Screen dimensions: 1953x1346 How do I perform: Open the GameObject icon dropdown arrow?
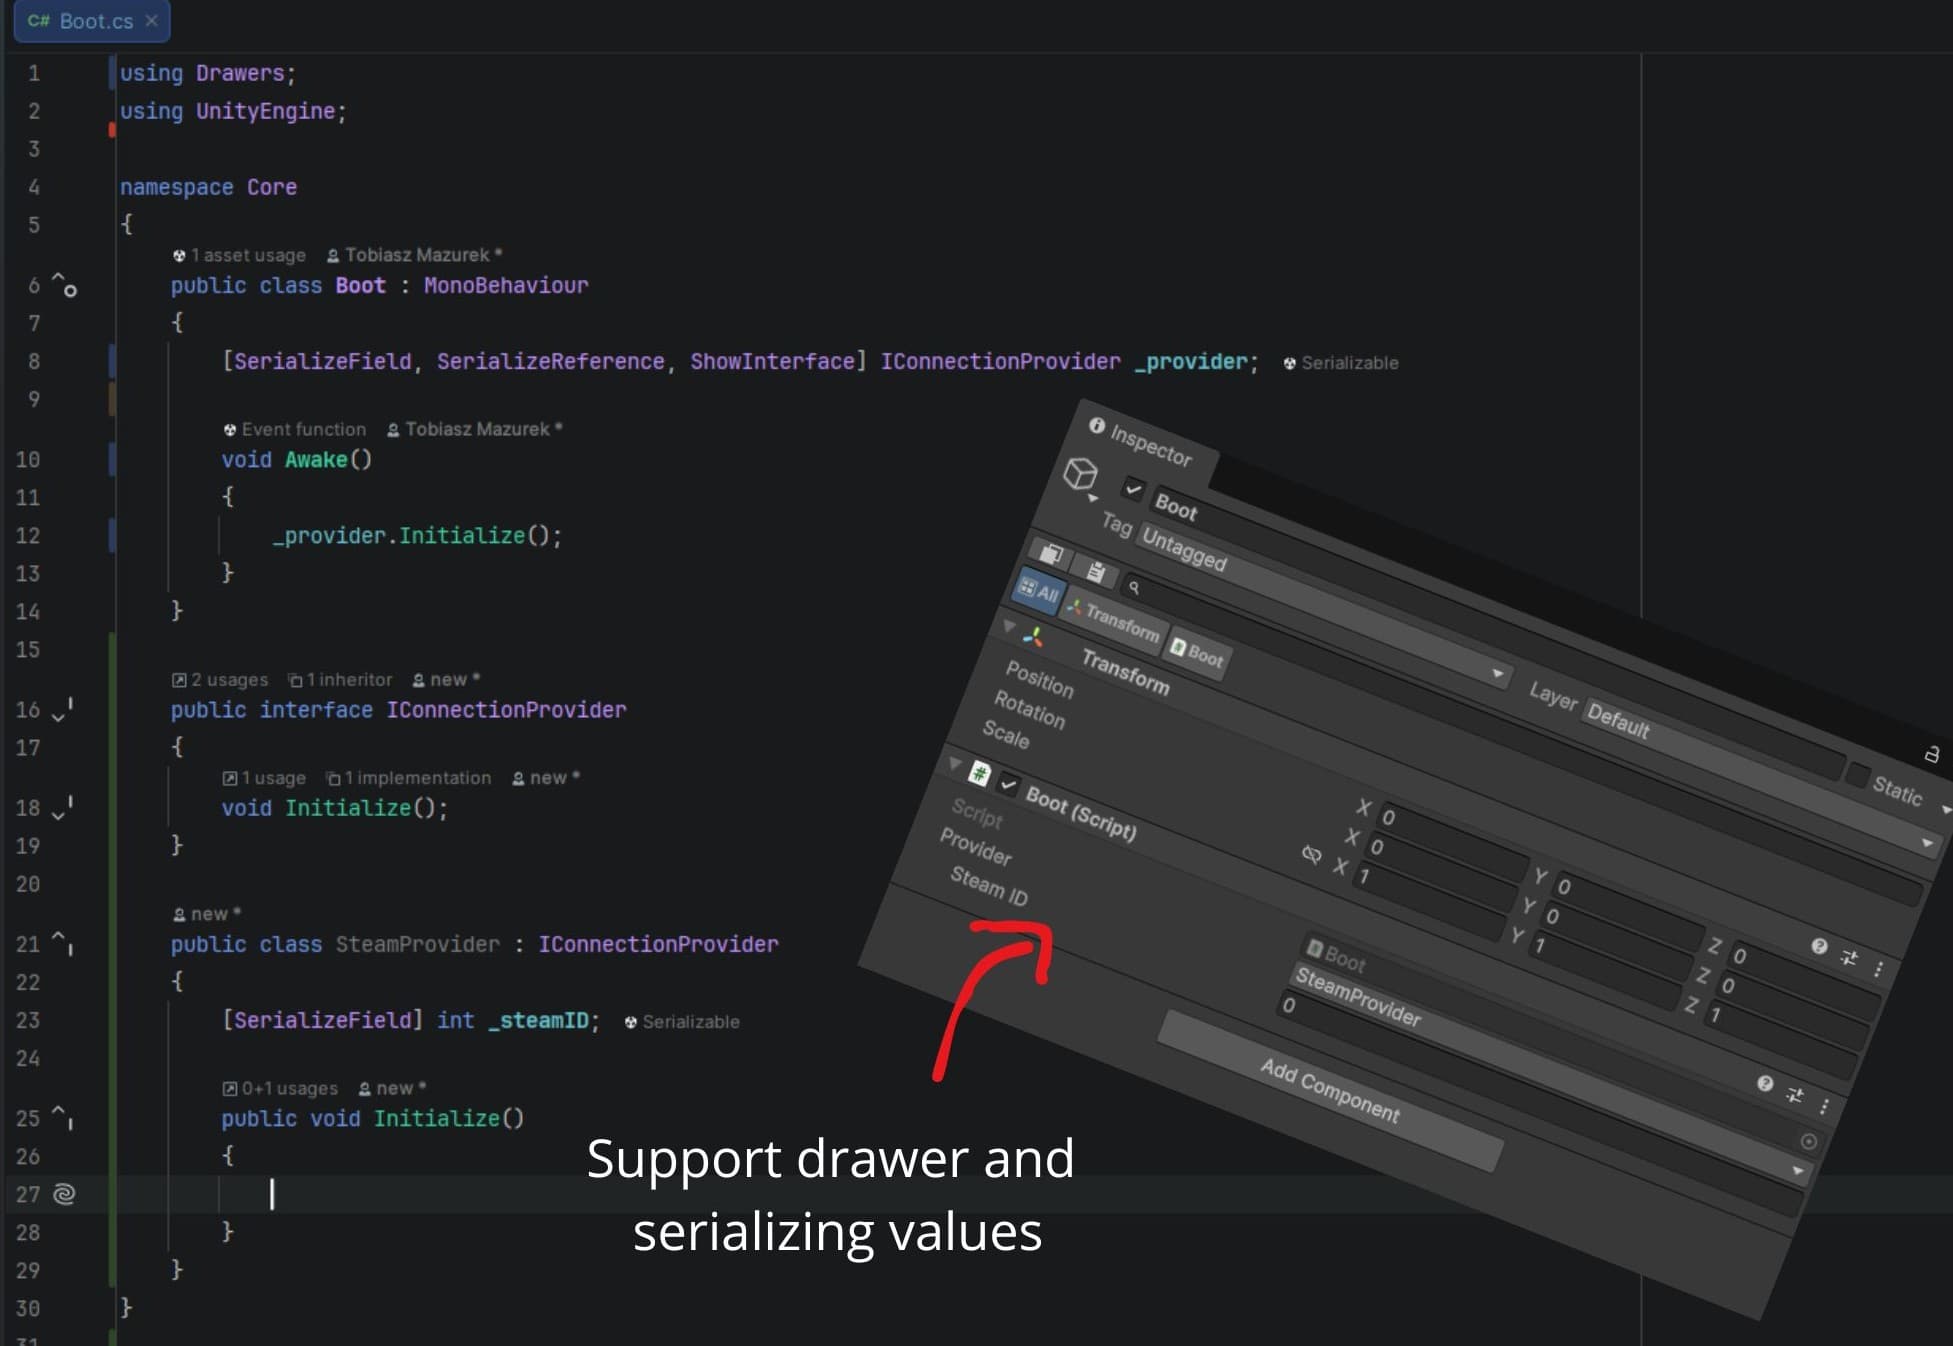click(x=1093, y=498)
